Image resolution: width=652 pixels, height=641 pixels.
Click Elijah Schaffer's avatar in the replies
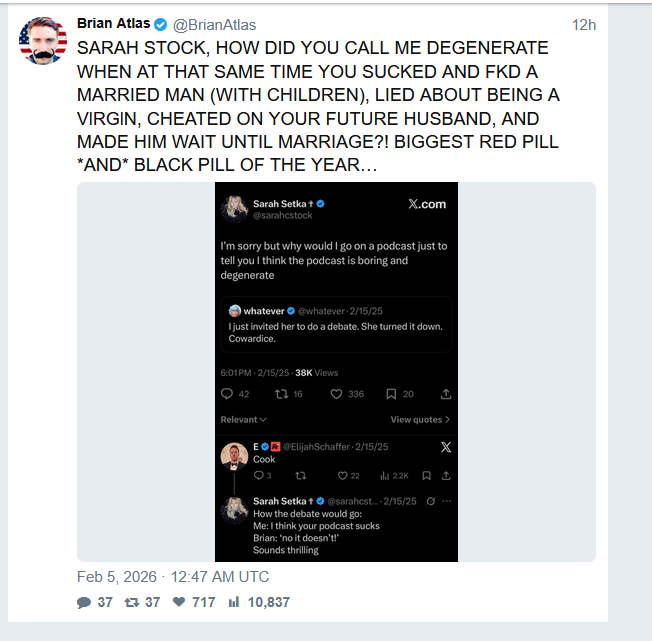tap(234, 455)
